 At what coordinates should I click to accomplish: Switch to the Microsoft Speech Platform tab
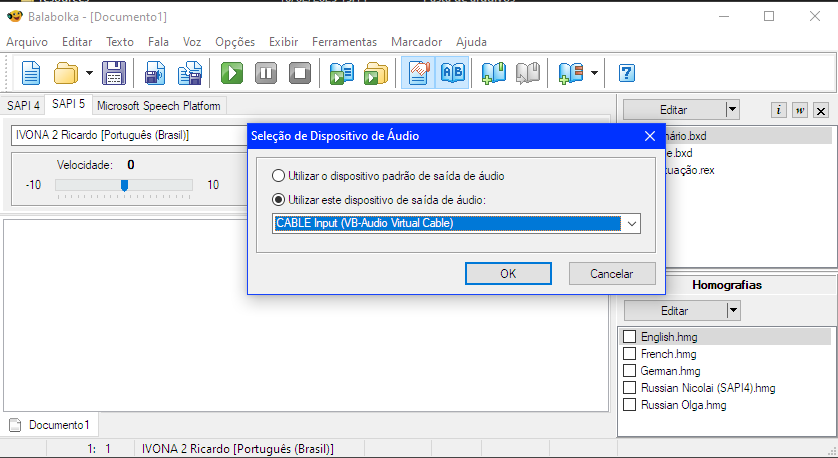160,105
